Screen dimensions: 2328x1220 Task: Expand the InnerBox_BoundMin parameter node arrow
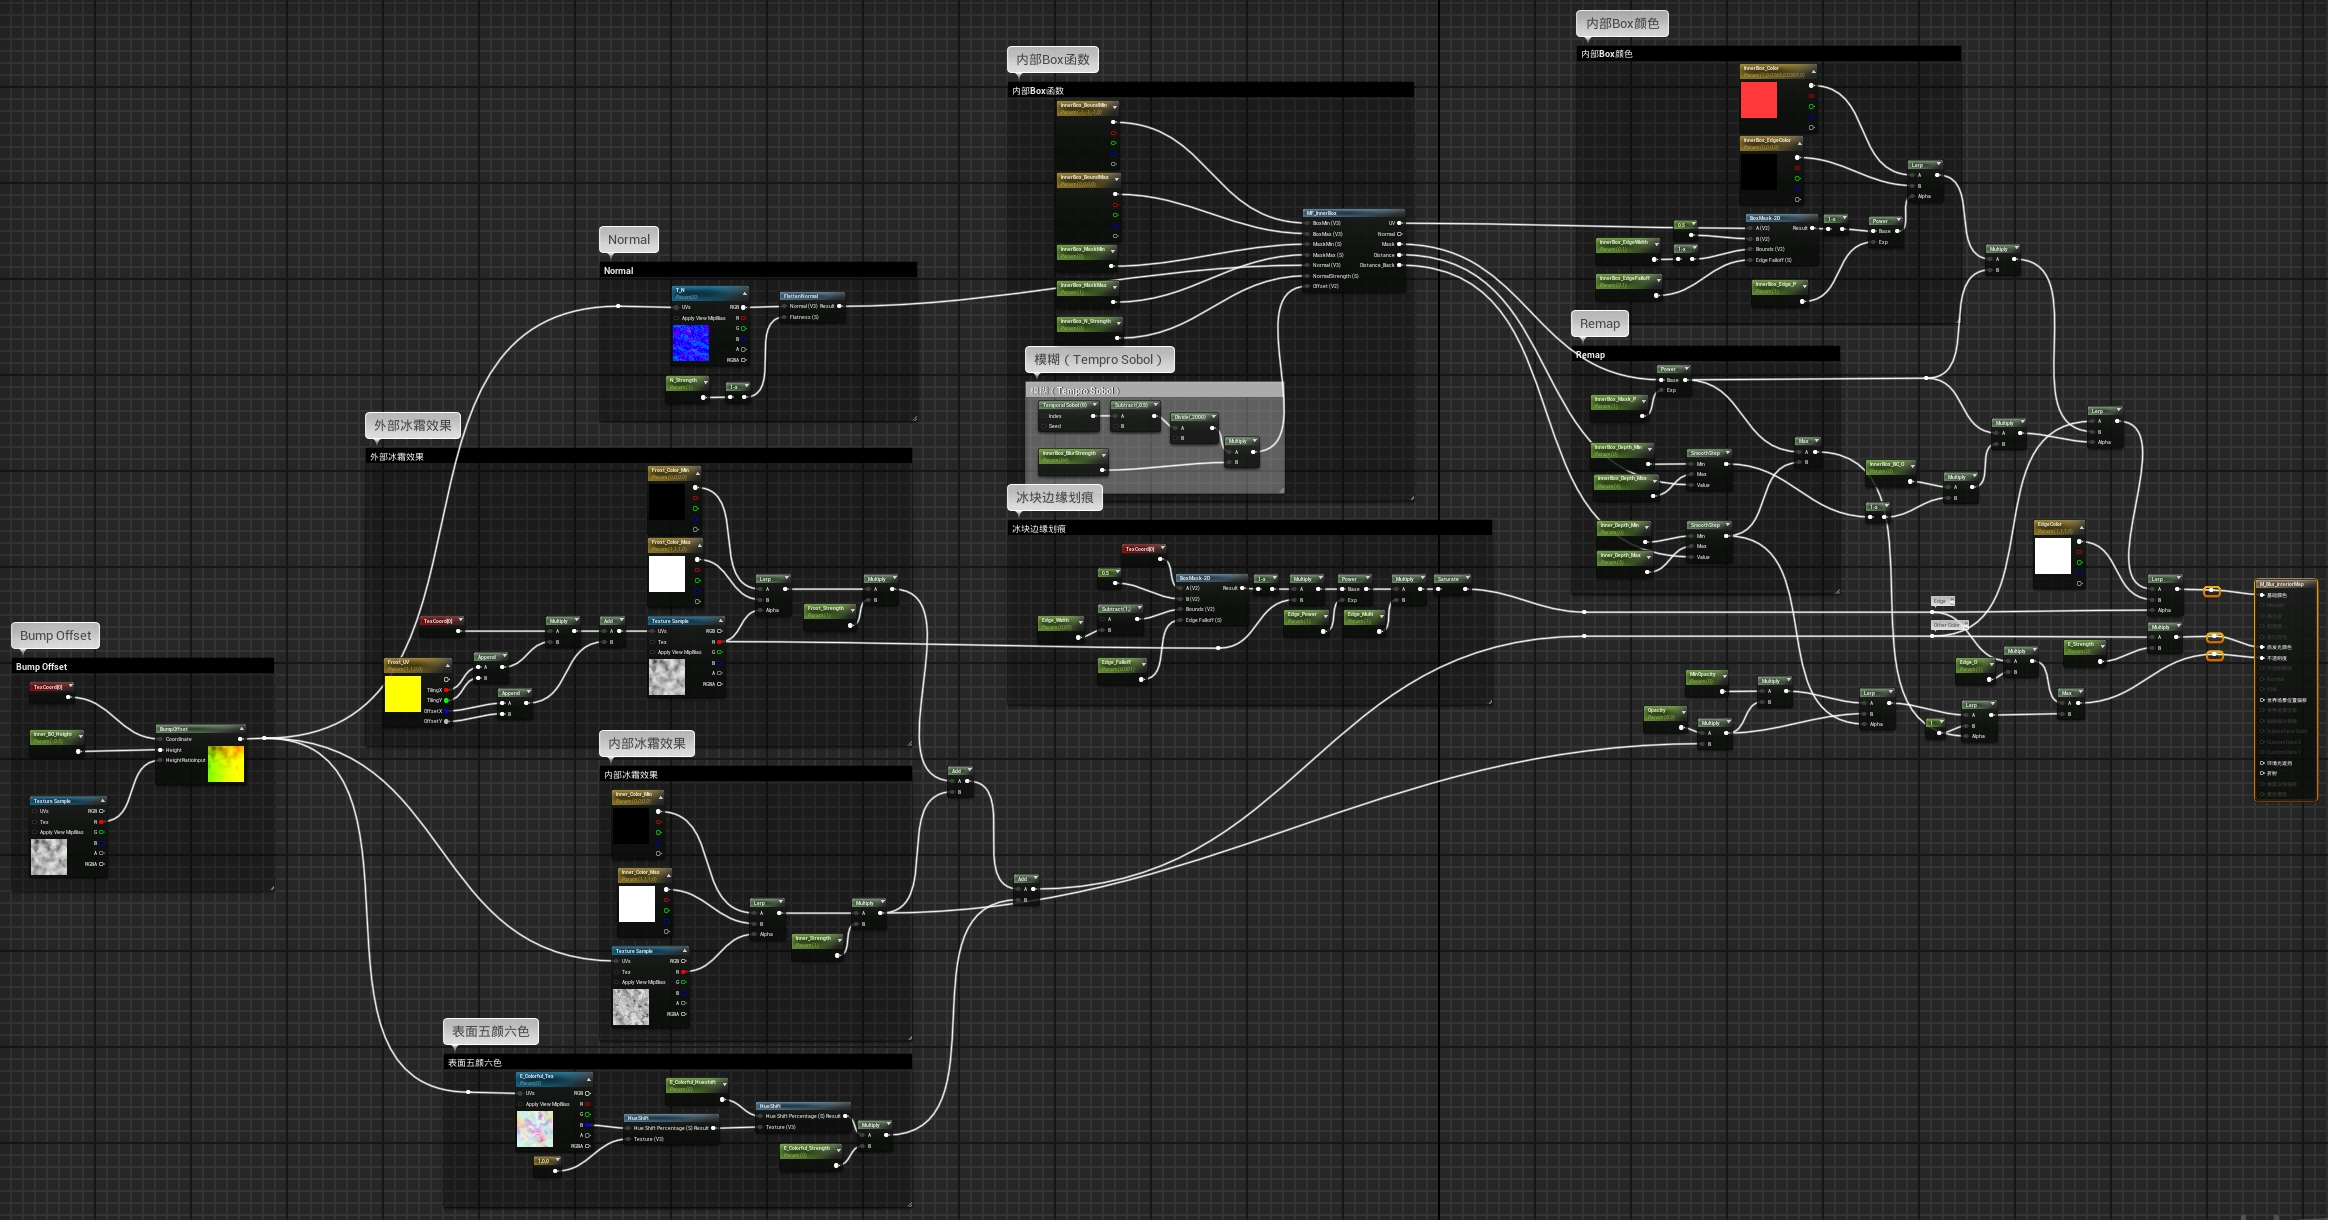(x=1114, y=105)
